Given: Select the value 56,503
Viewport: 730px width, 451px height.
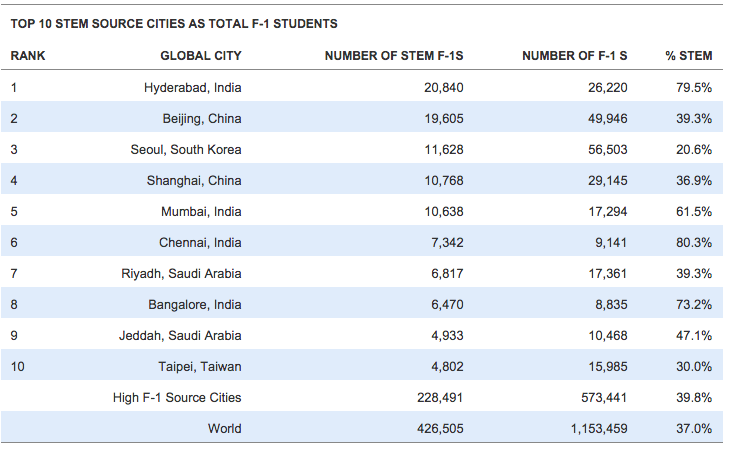Looking at the screenshot, I should click(x=608, y=149).
